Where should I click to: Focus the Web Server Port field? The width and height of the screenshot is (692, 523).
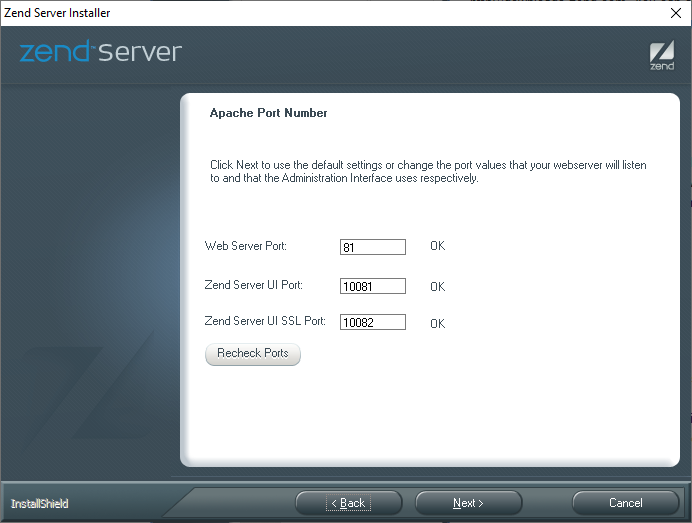372,247
